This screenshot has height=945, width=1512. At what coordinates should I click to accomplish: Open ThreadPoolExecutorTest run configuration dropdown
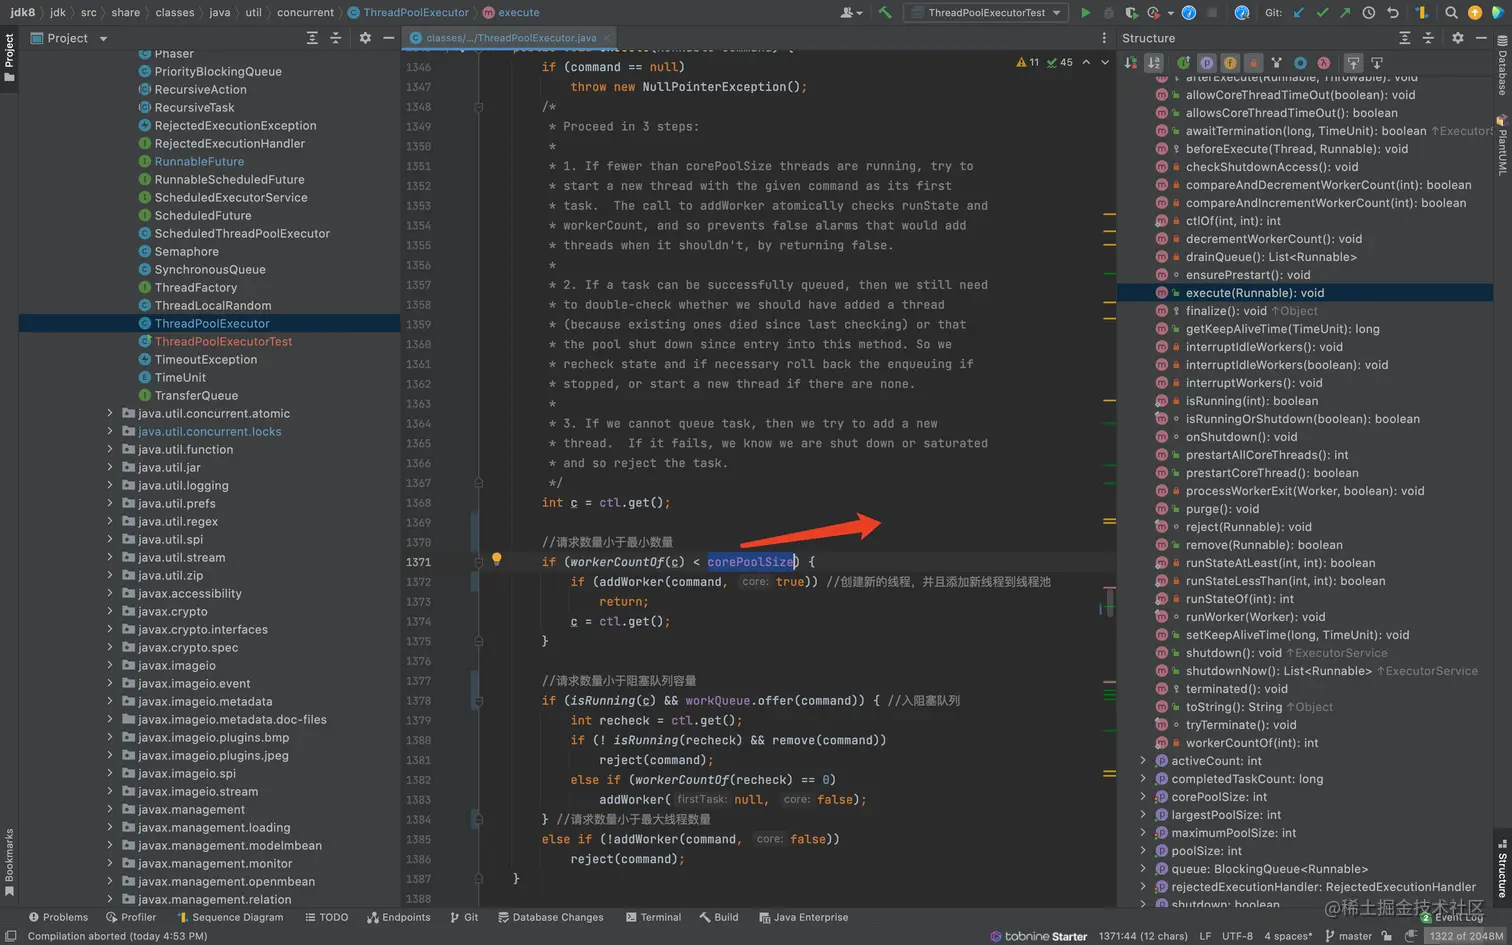point(986,12)
